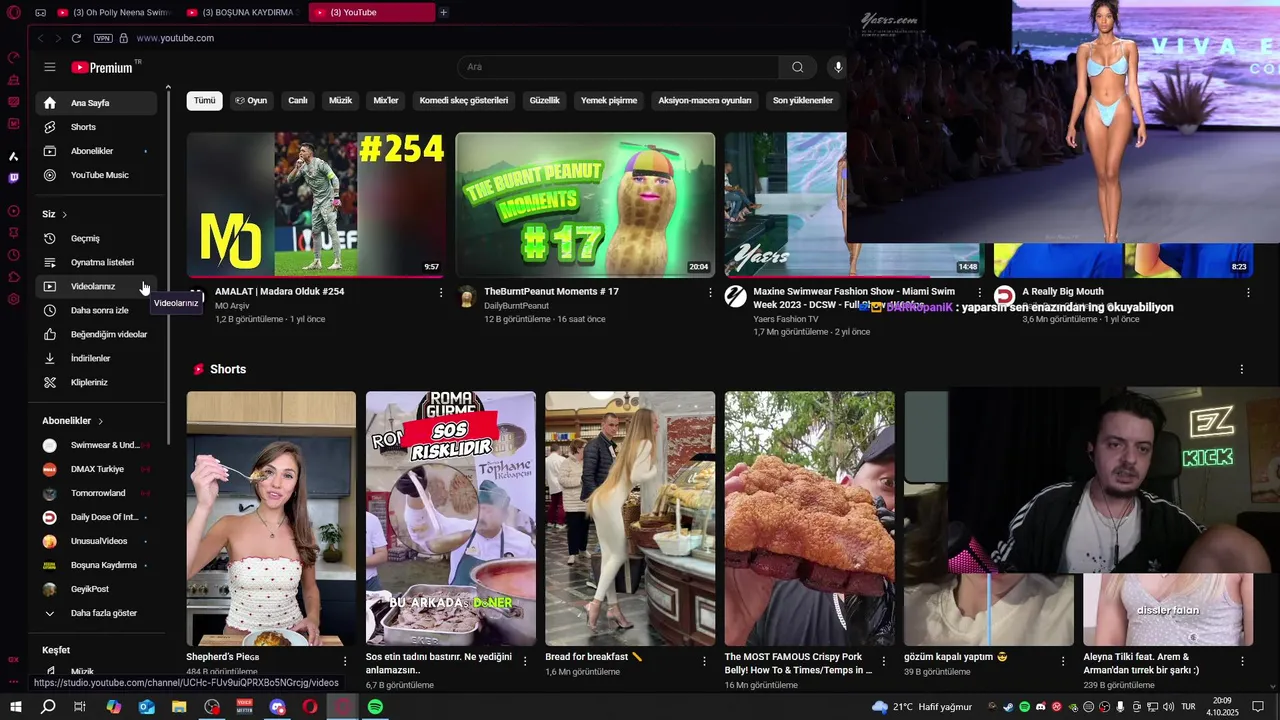Open options for A Really Big Mouth

coord(1248,292)
